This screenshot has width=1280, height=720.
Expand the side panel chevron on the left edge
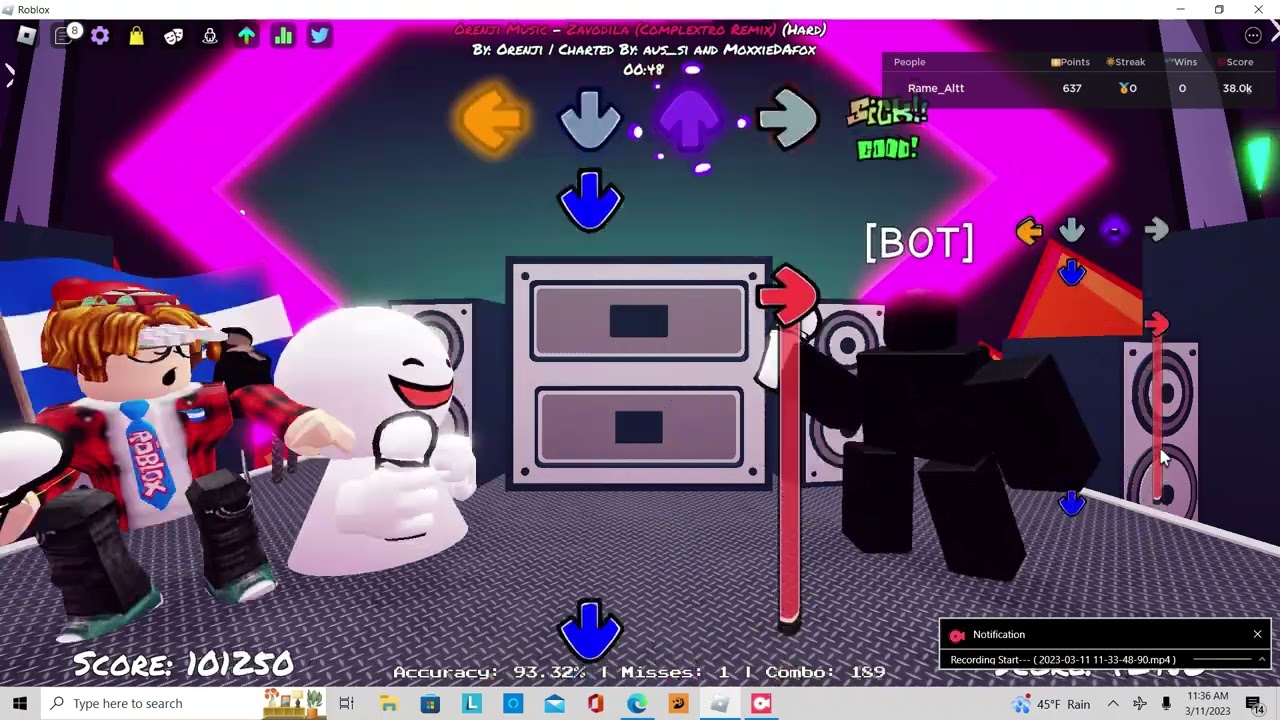click(x=9, y=75)
